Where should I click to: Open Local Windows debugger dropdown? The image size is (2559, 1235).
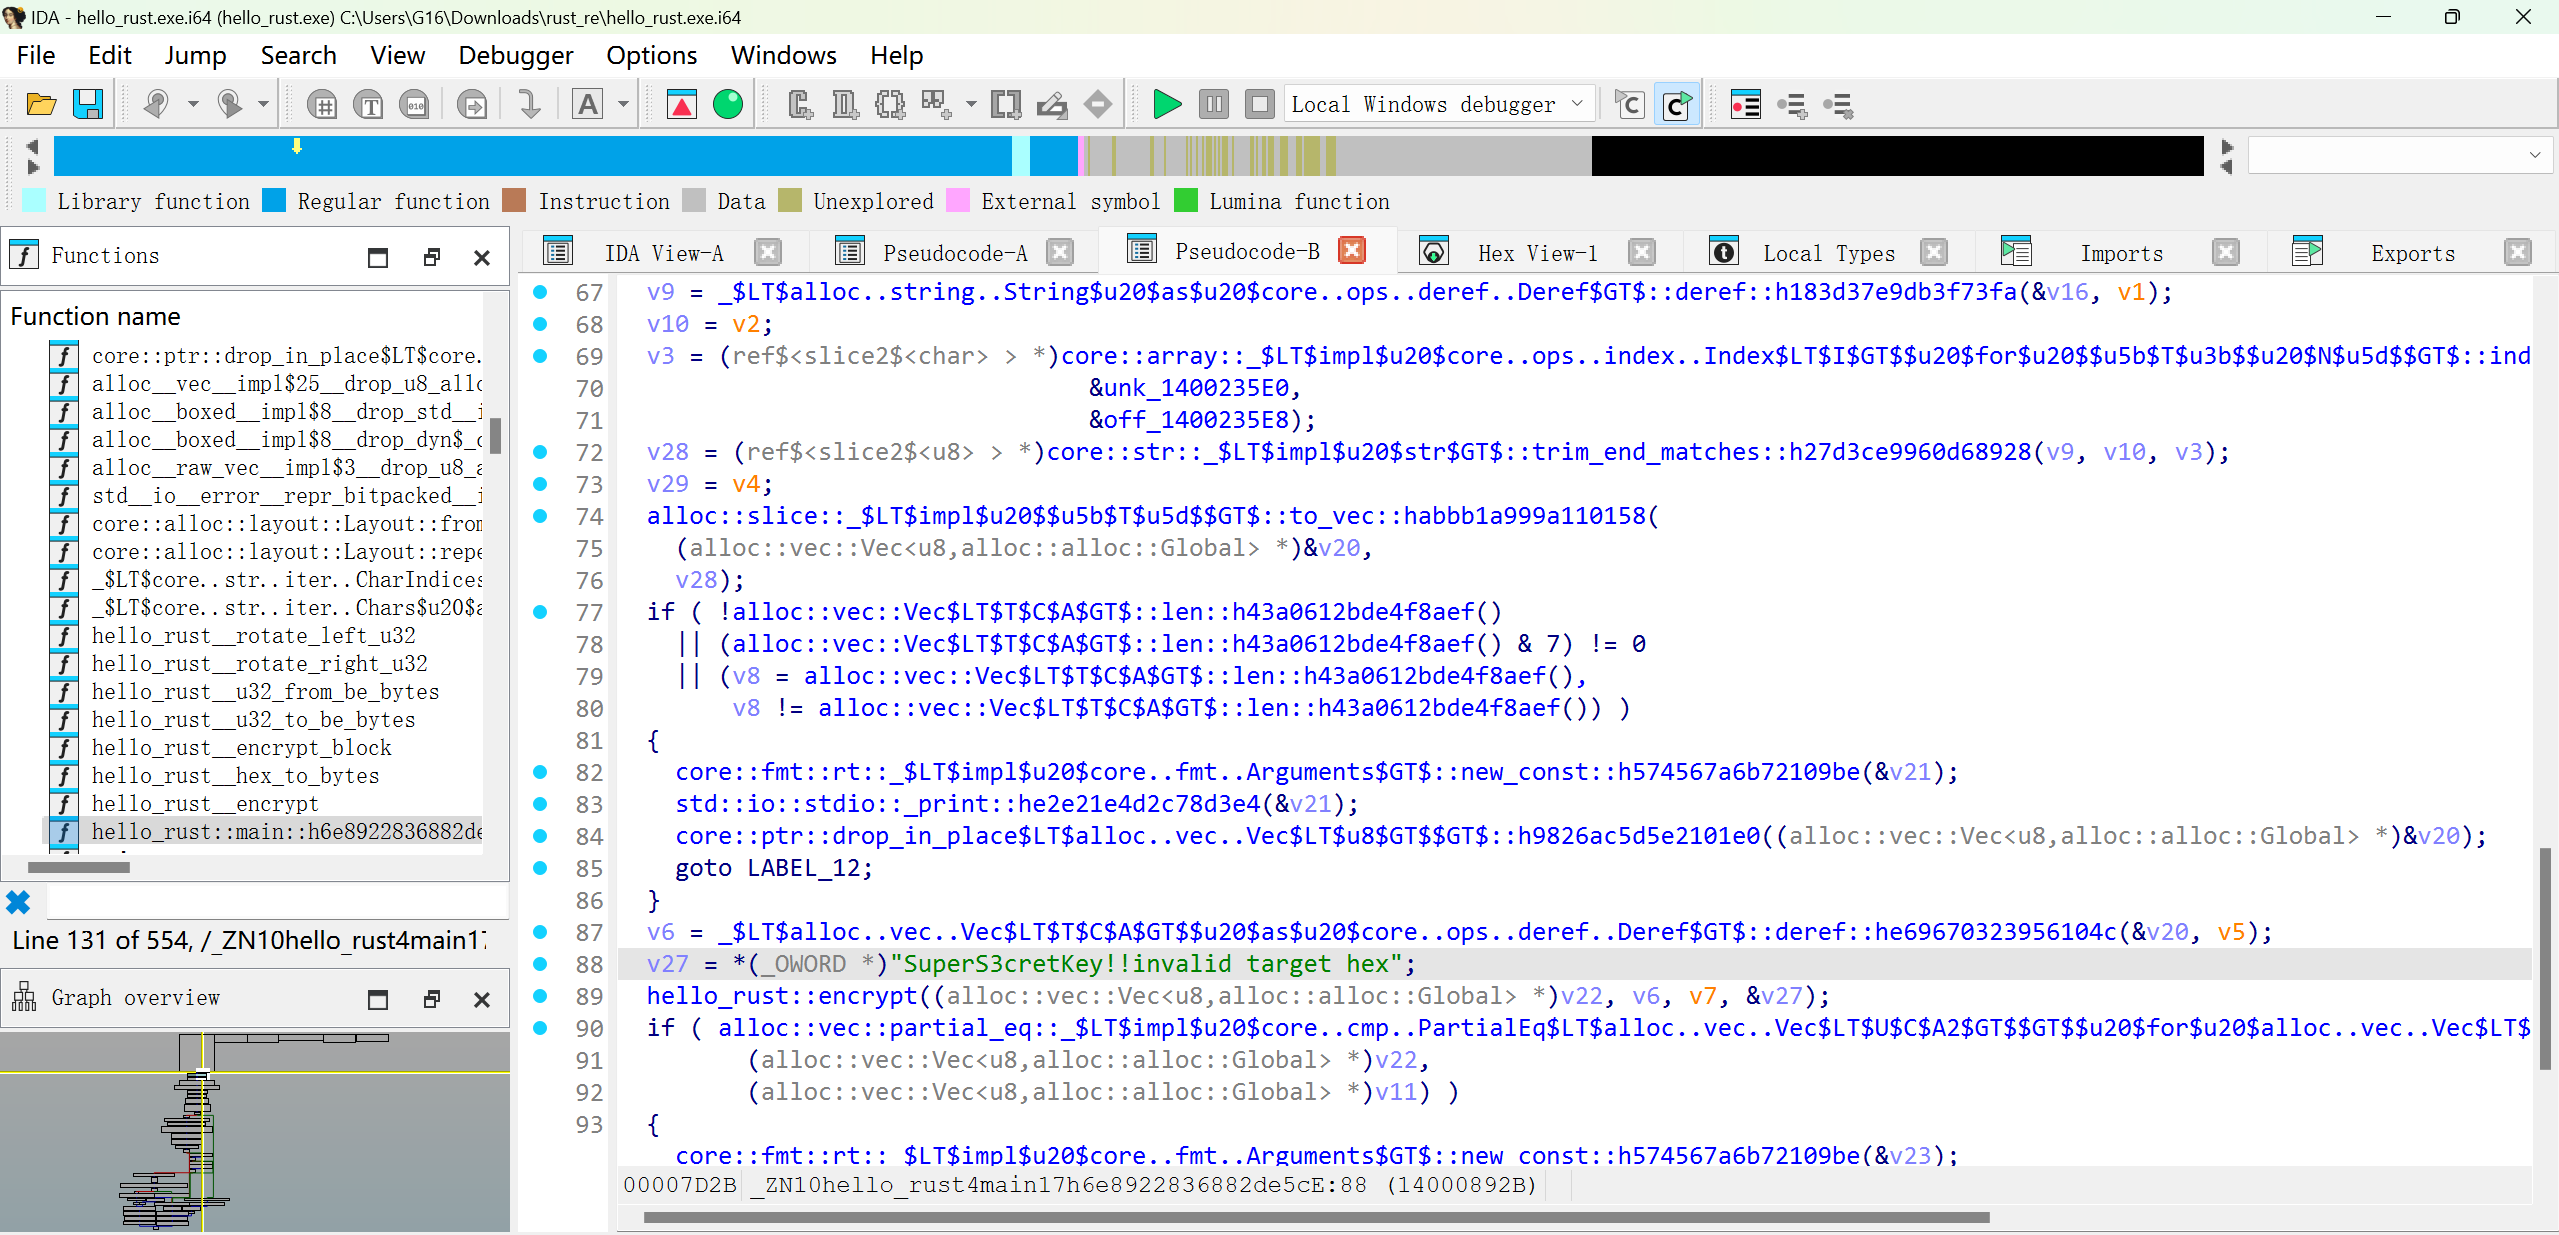(1577, 104)
